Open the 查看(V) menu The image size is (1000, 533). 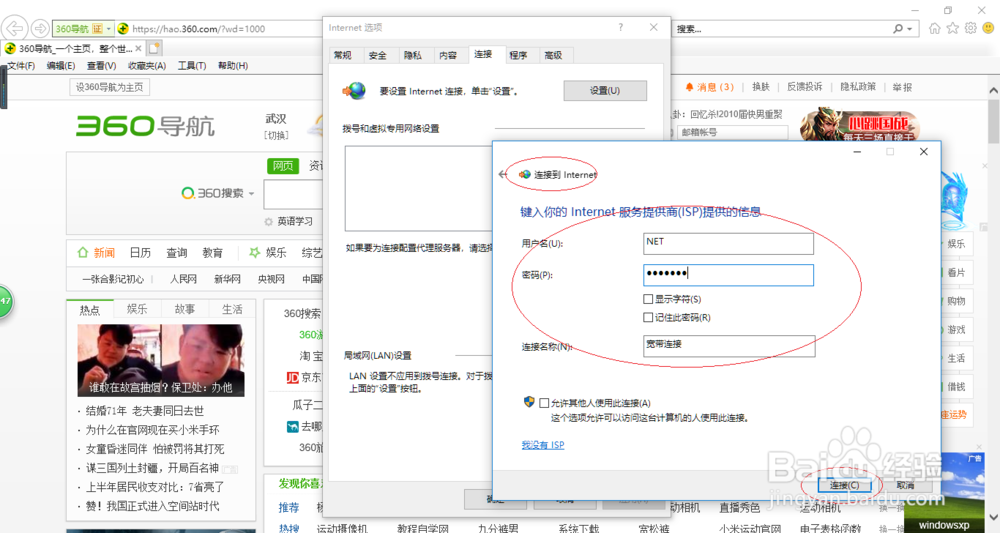(x=101, y=66)
